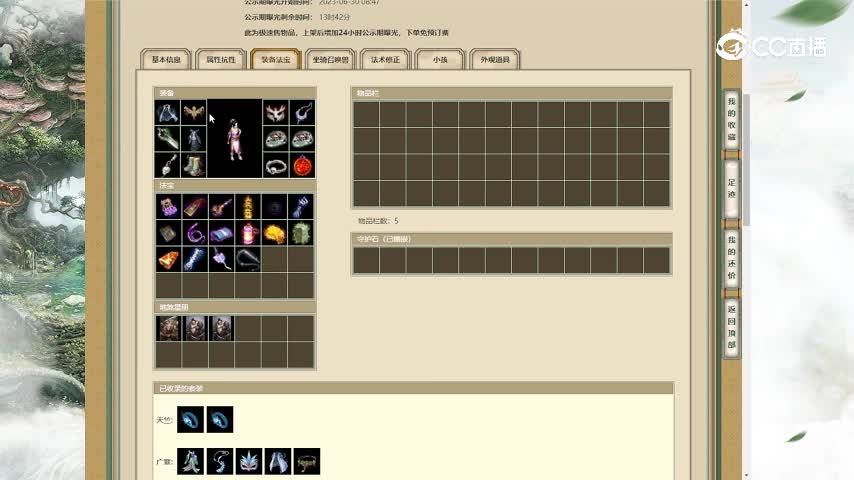Click the pink lantern 法宝 icon
854x480 pixels.
tap(248, 233)
